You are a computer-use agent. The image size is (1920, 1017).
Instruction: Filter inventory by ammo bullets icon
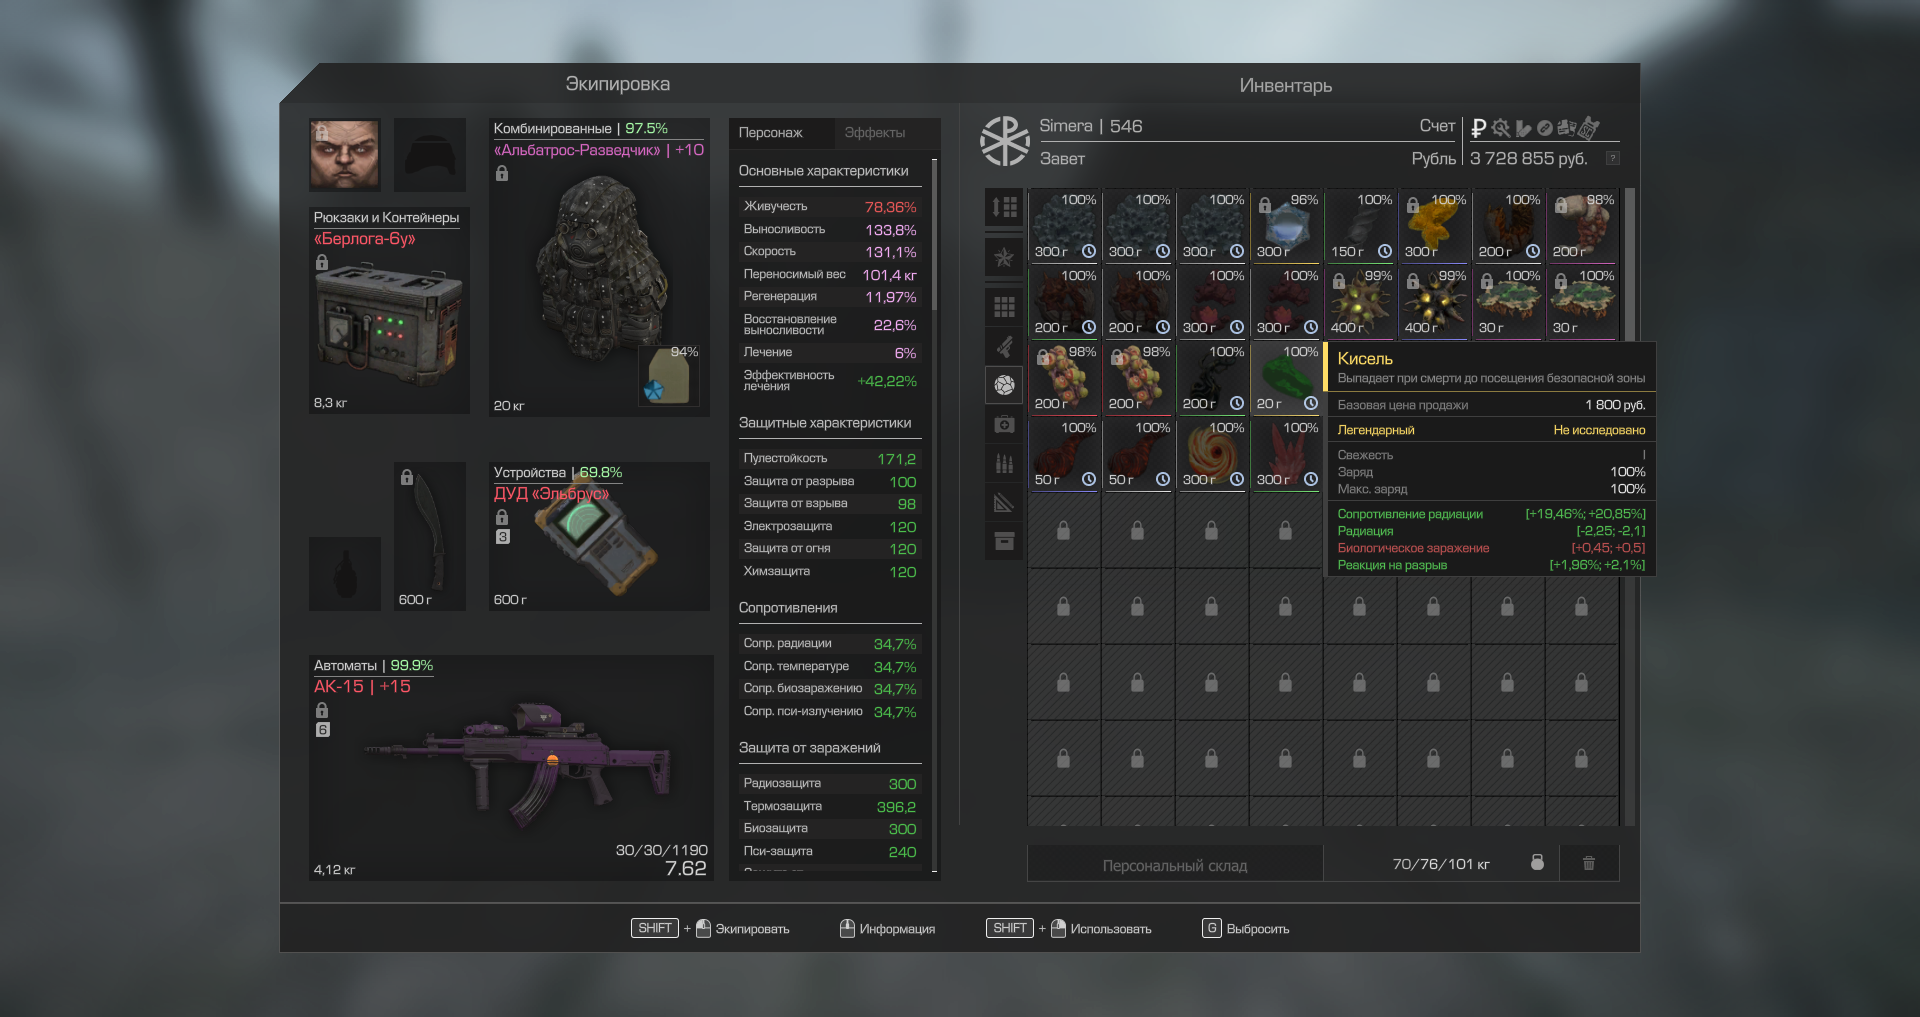coord(1004,463)
